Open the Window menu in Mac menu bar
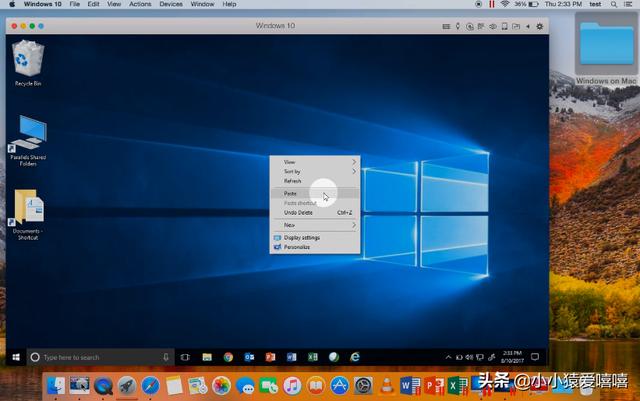This screenshot has width=640, height=401. click(202, 4)
